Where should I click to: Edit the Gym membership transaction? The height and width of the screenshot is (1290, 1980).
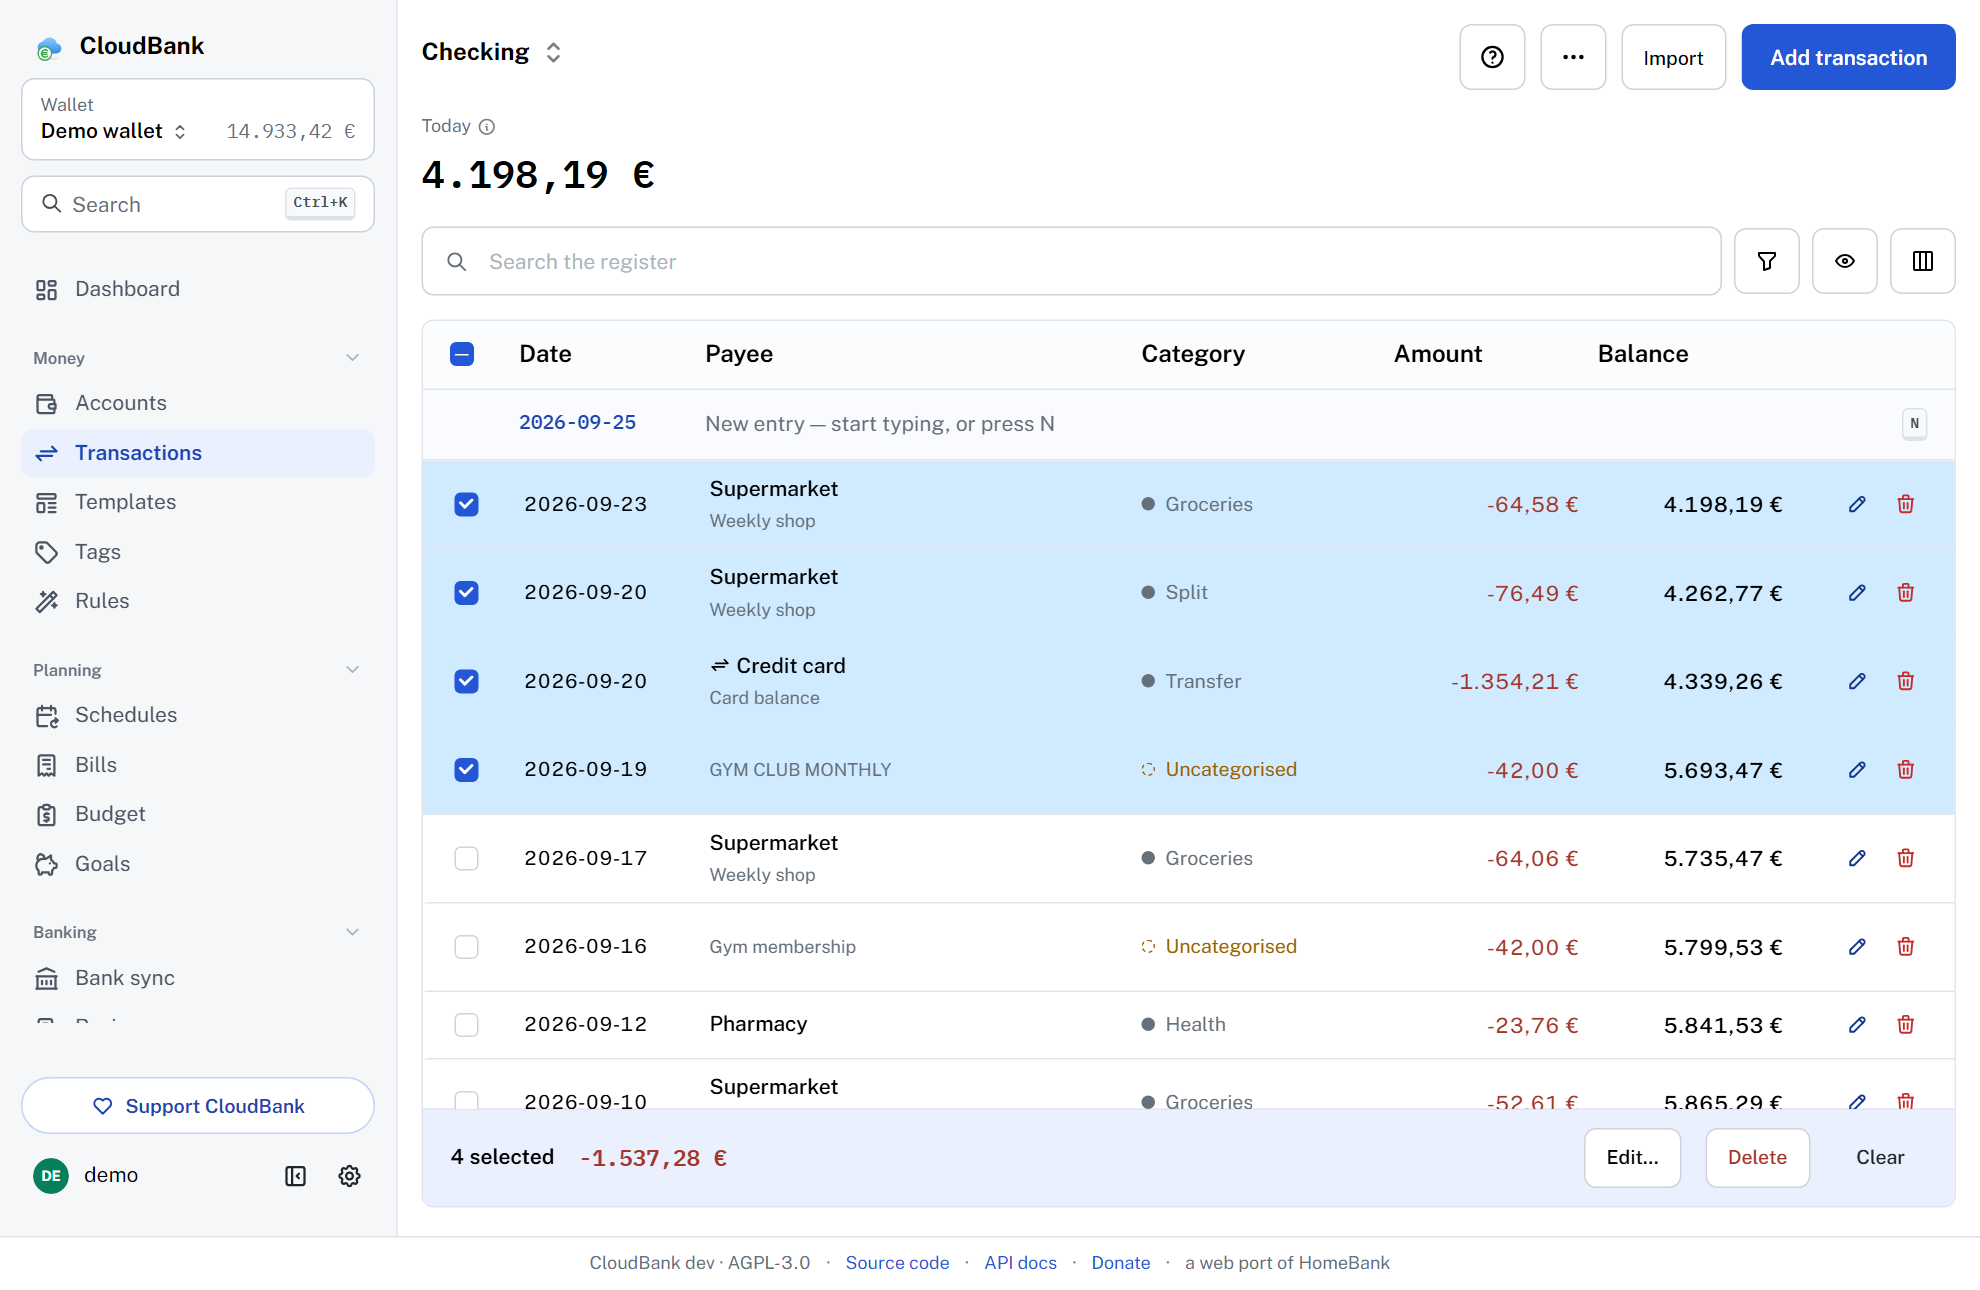point(1857,946)
